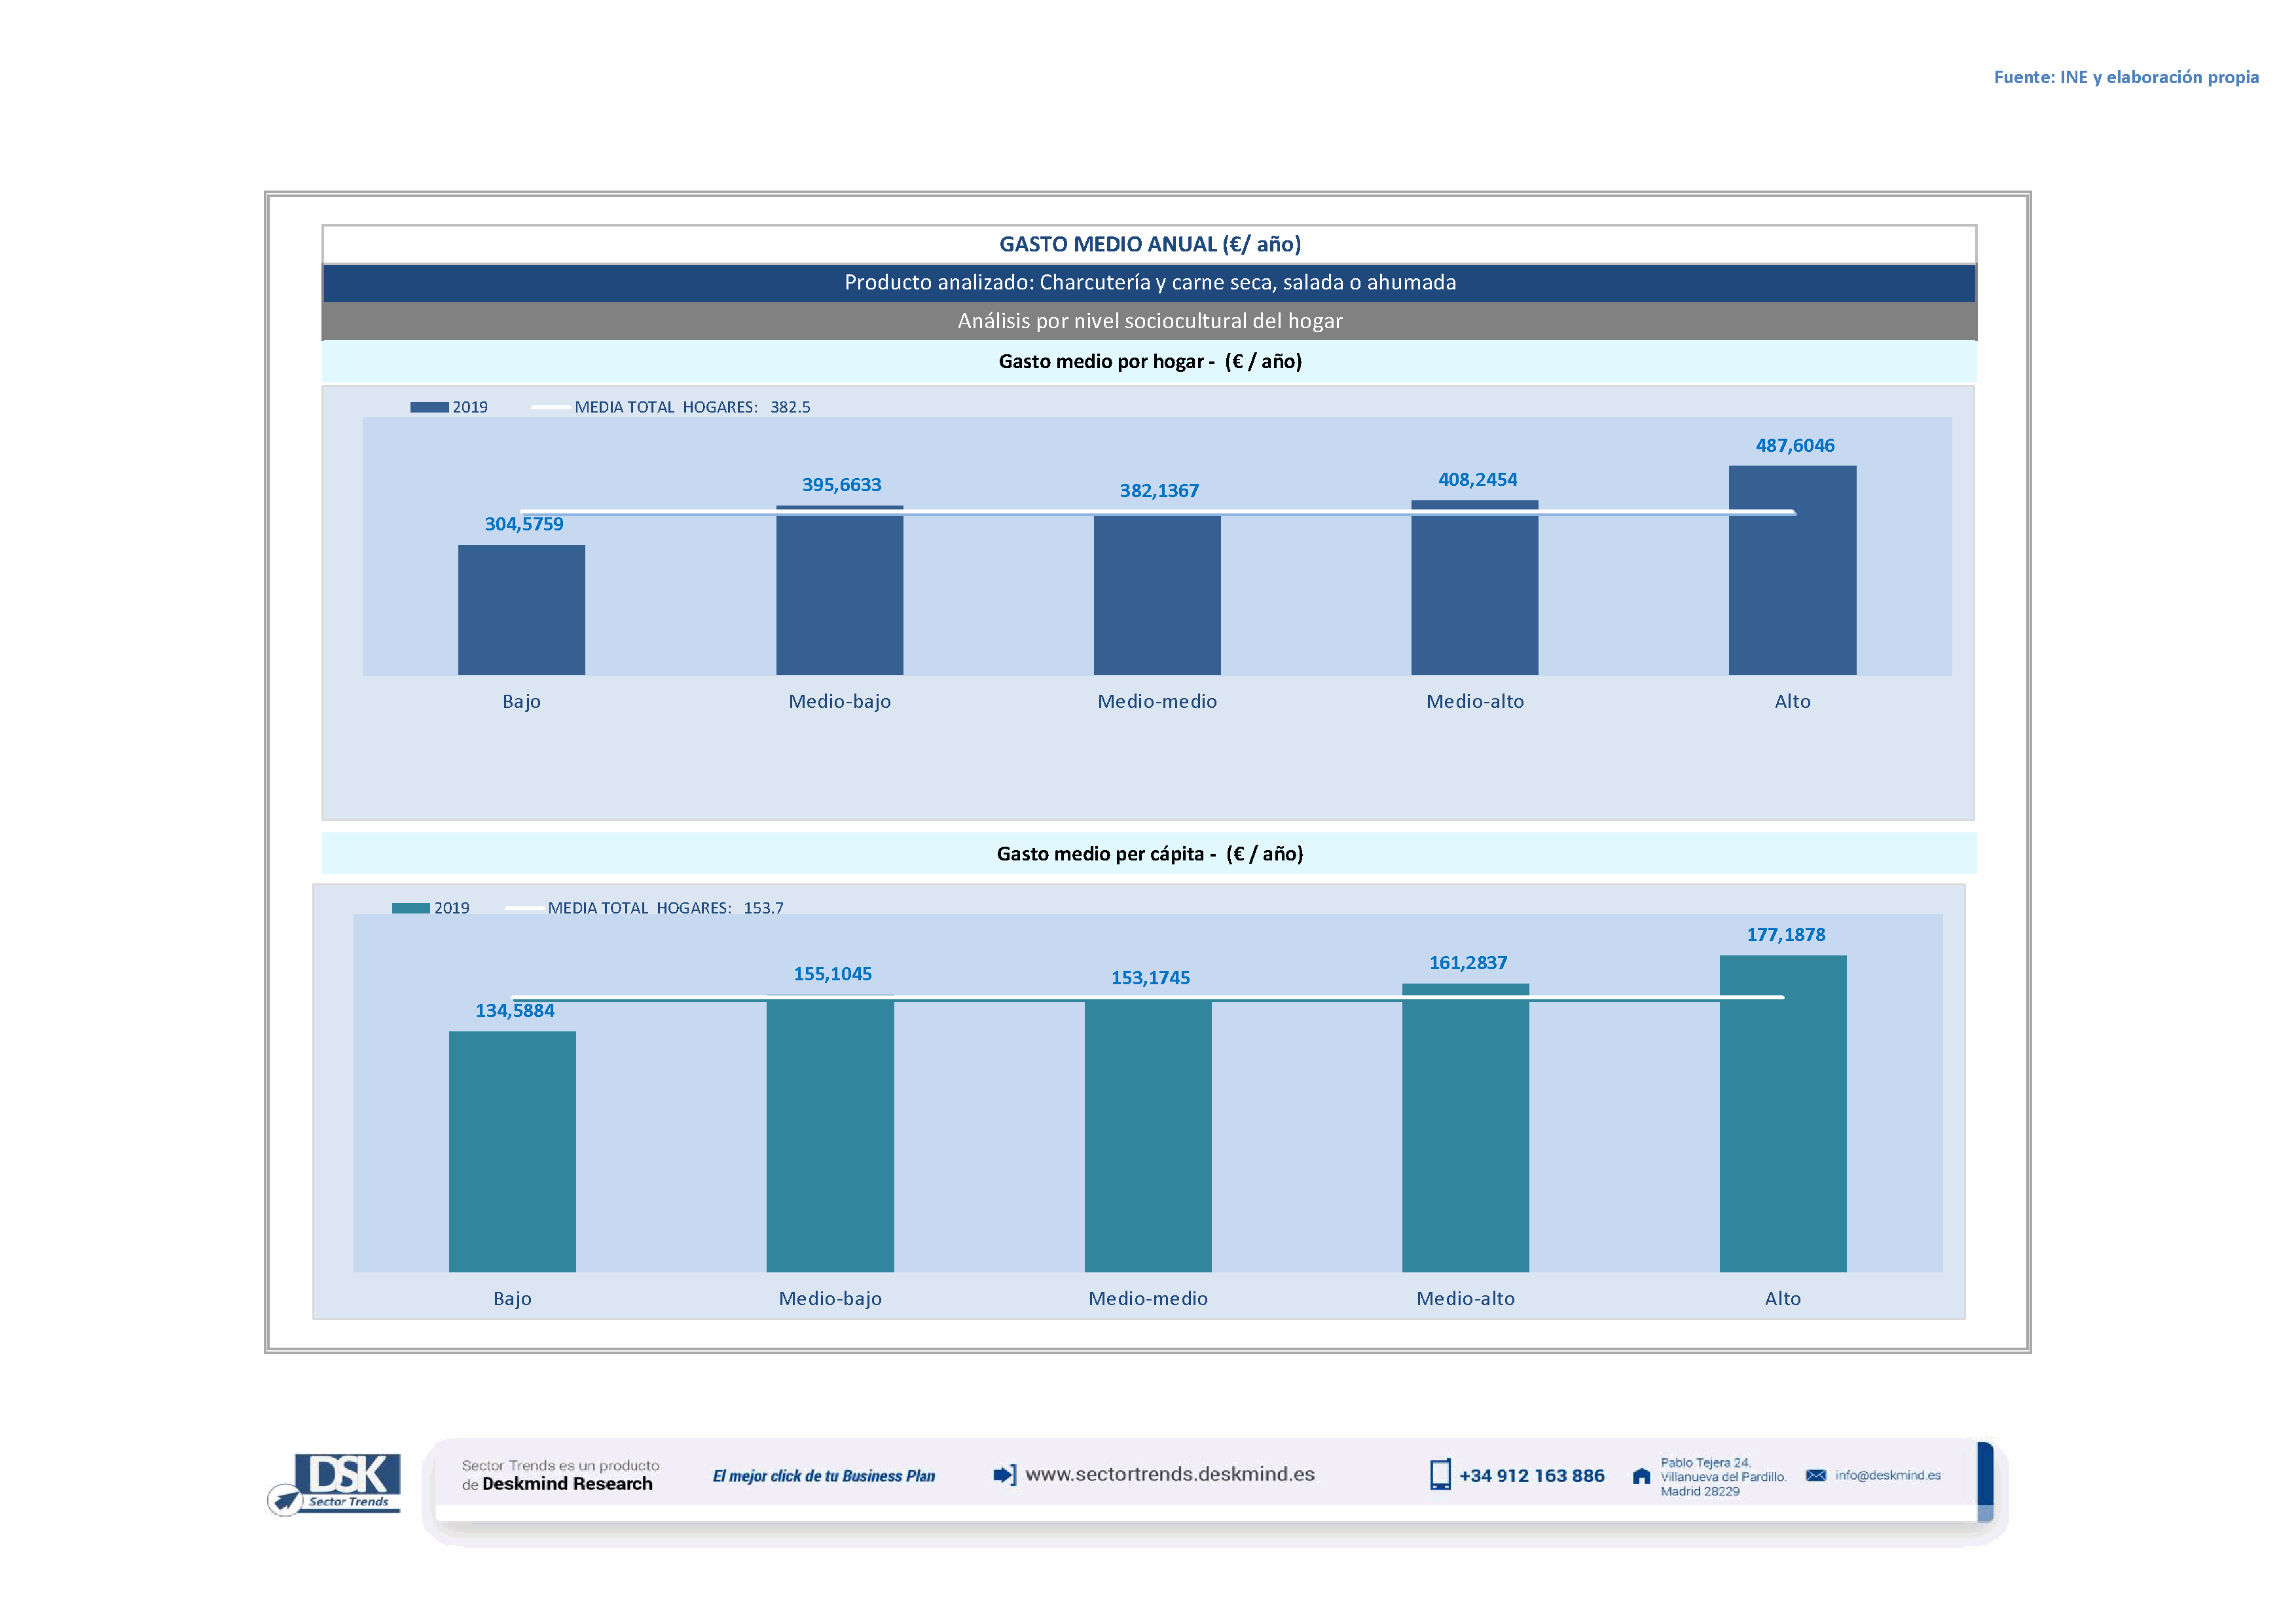The image size is (2296, 1624).
Task: Click the arrow icon beside the website URL
Action: click(1004, 1475)
